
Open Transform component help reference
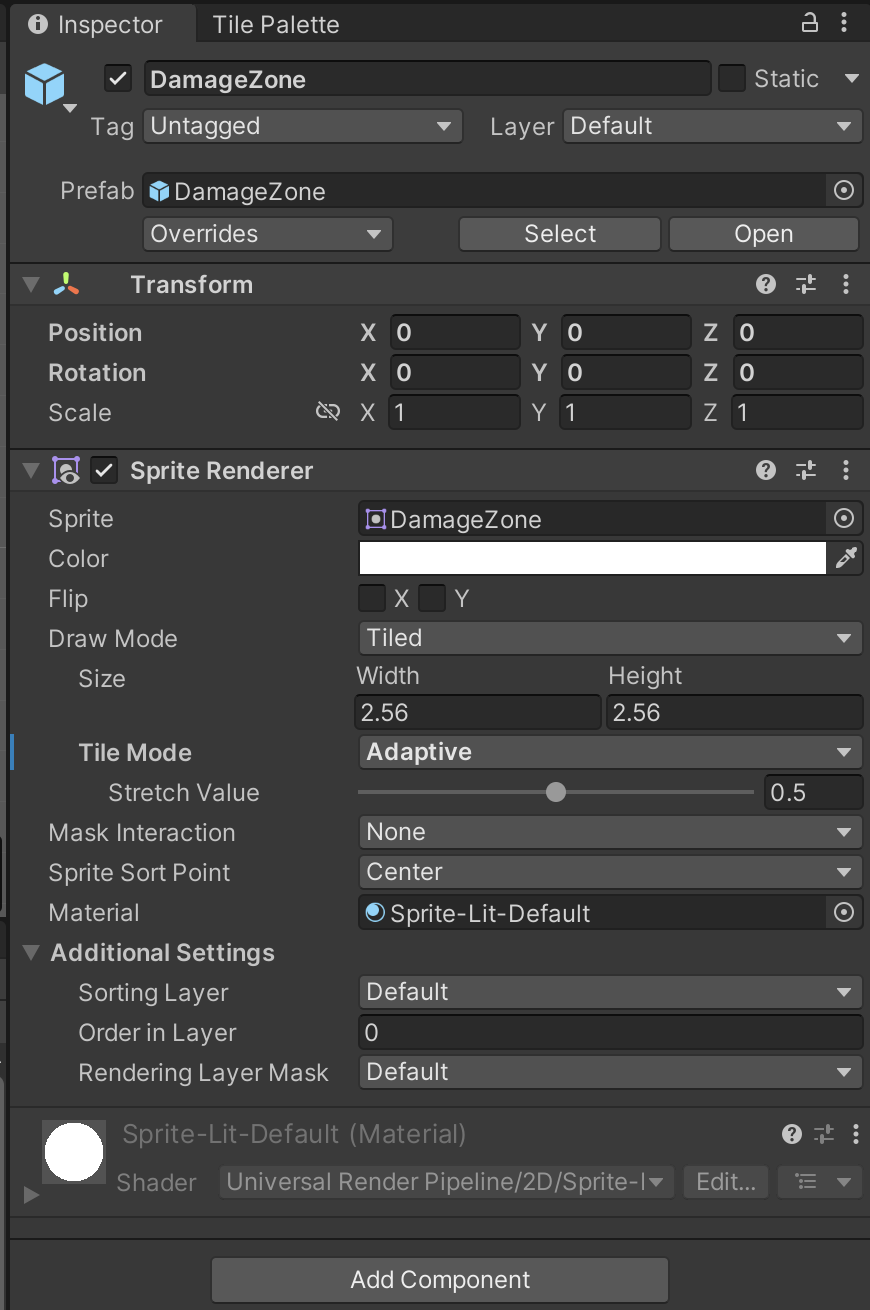coord(766,285)
